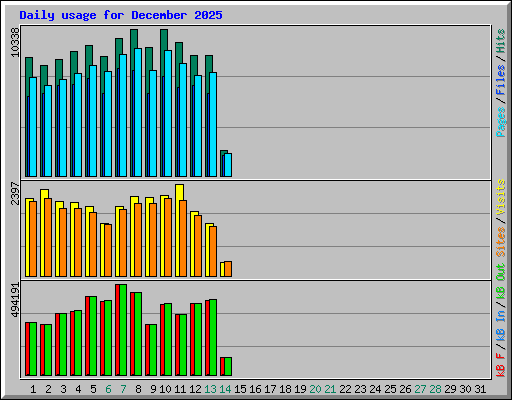Click day 23 on the x-axis

tap(360, 389)
